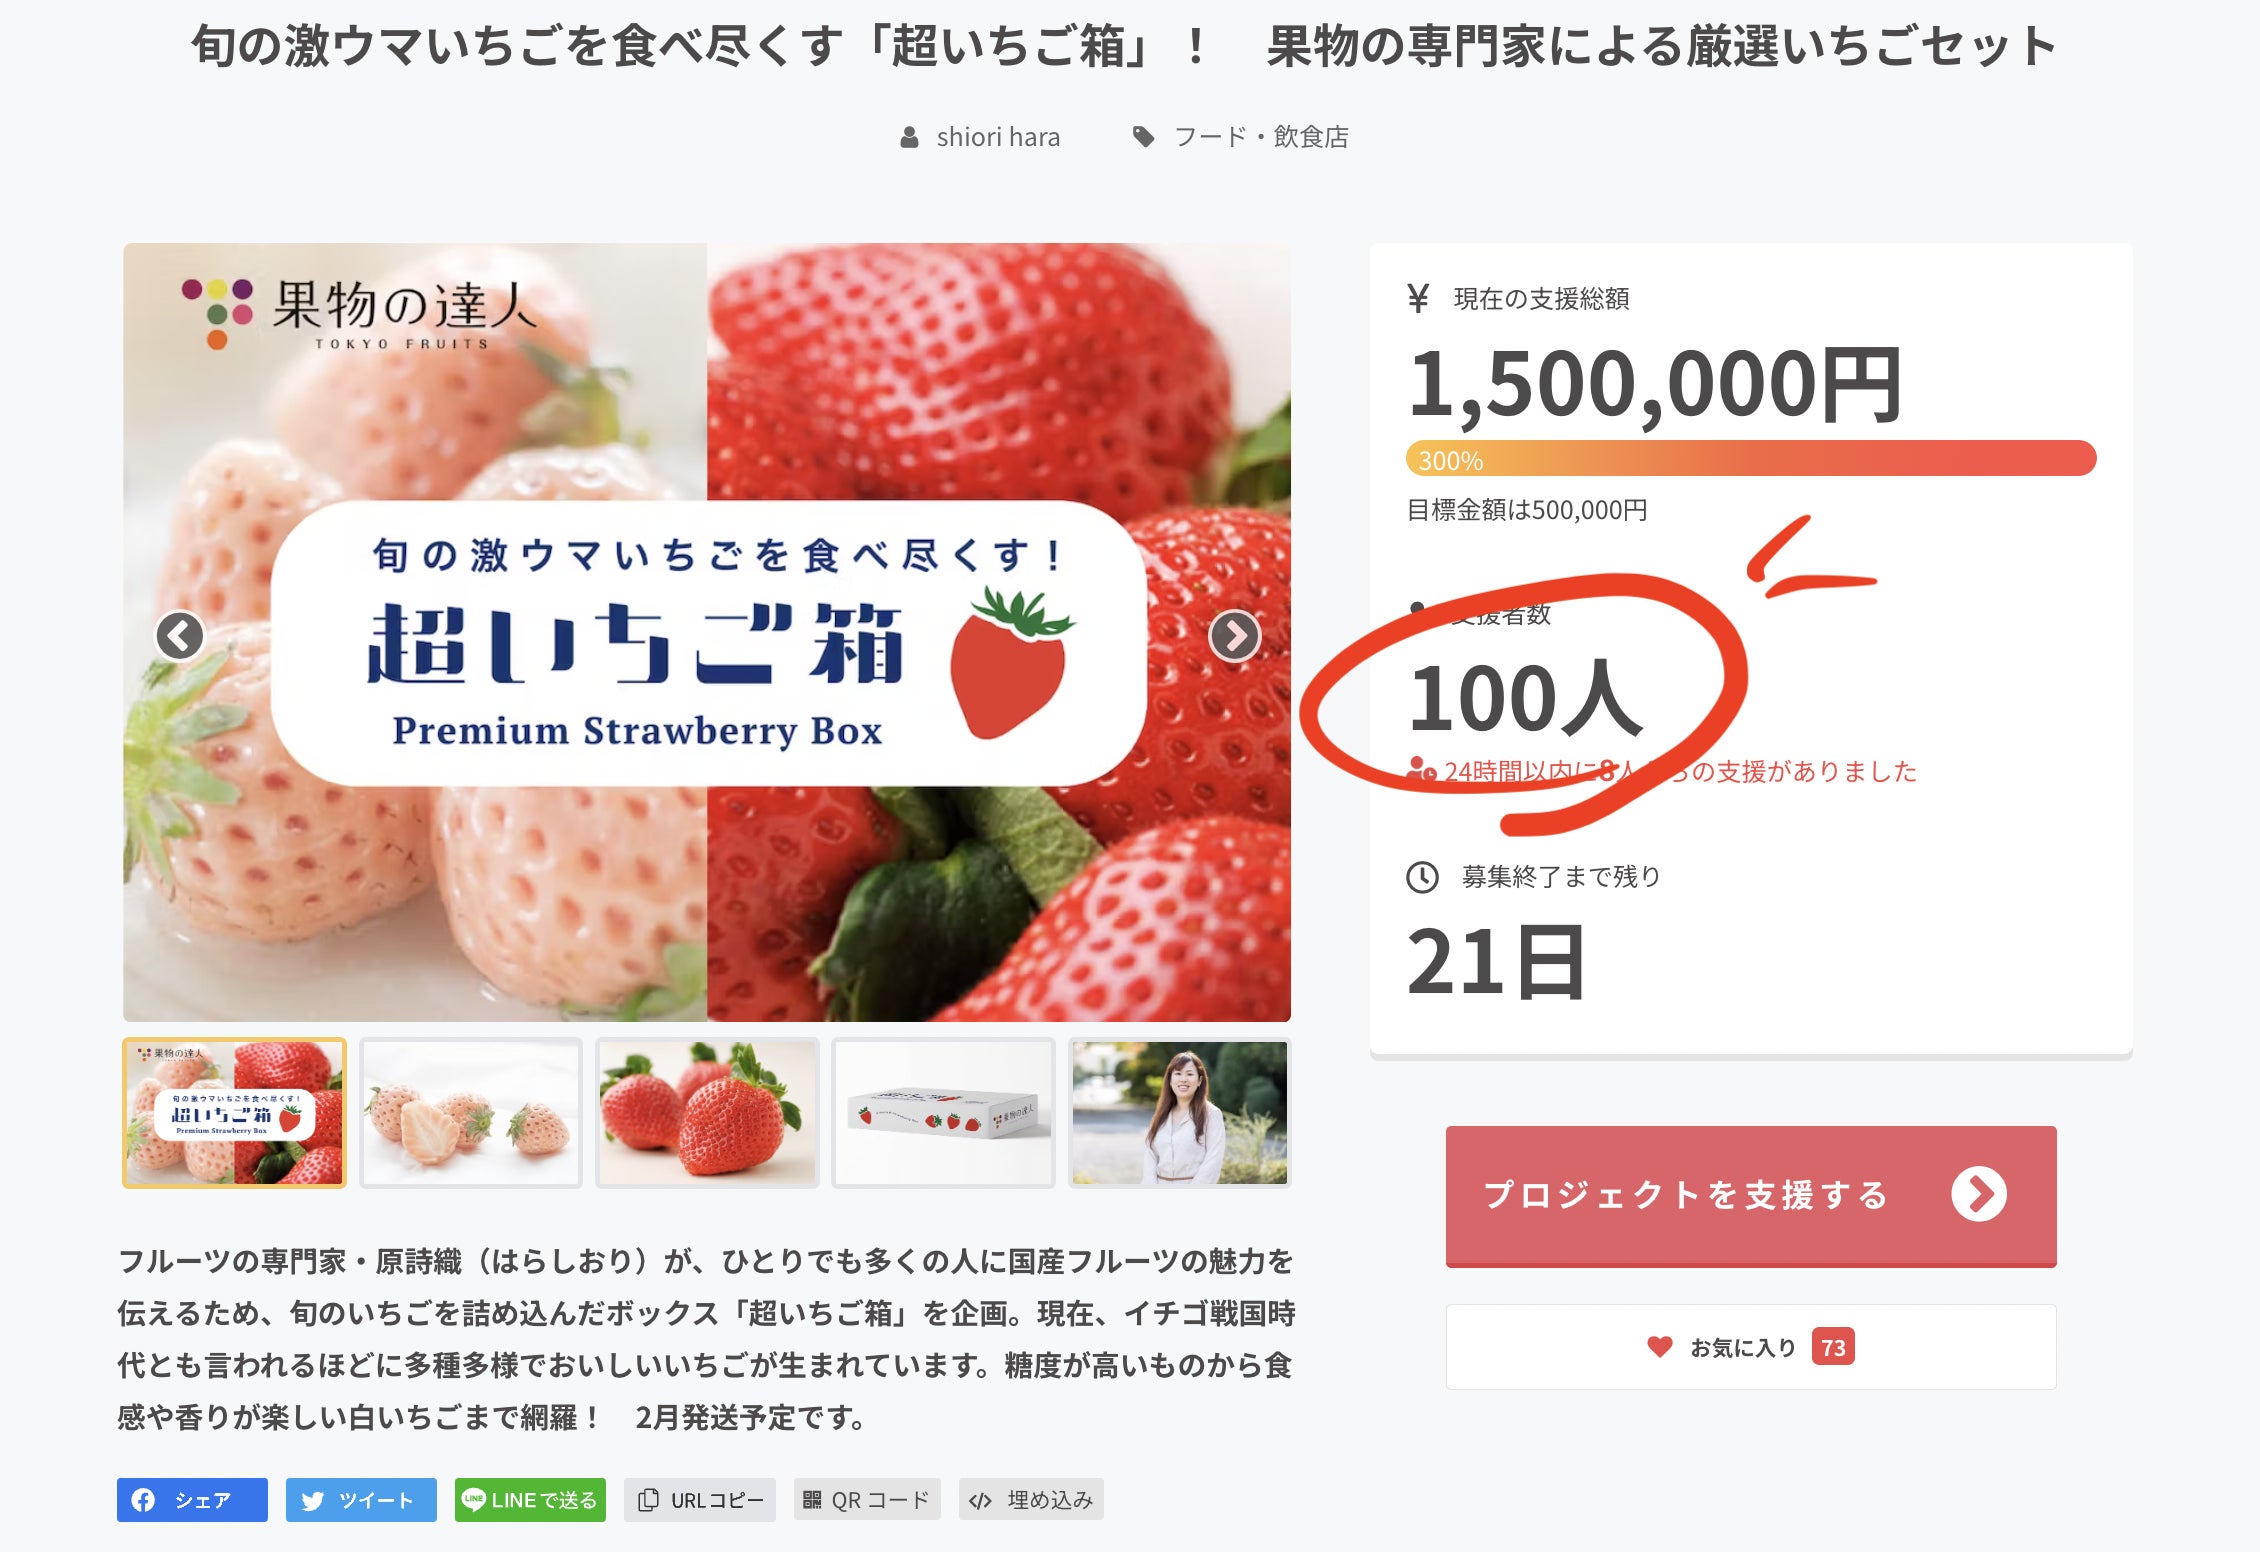Advance to the next carousel image
2260x1552 pixels.
(1234, 635)
